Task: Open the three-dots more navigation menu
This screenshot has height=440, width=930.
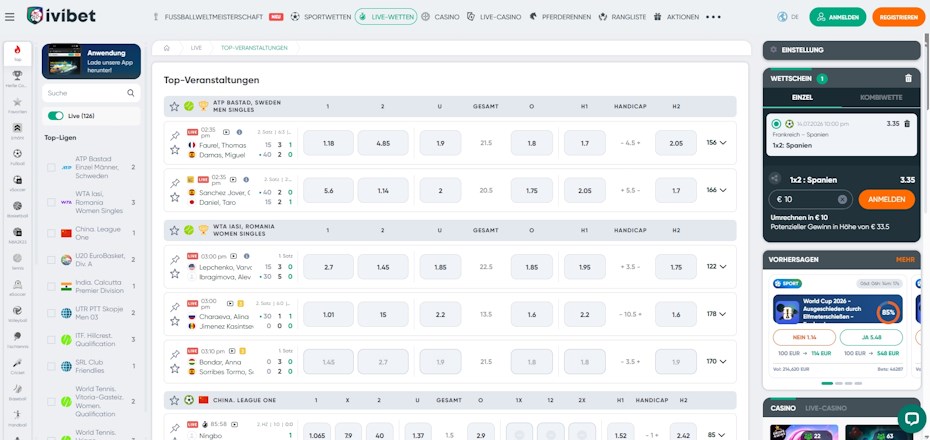Action: [x=713, y=17]
